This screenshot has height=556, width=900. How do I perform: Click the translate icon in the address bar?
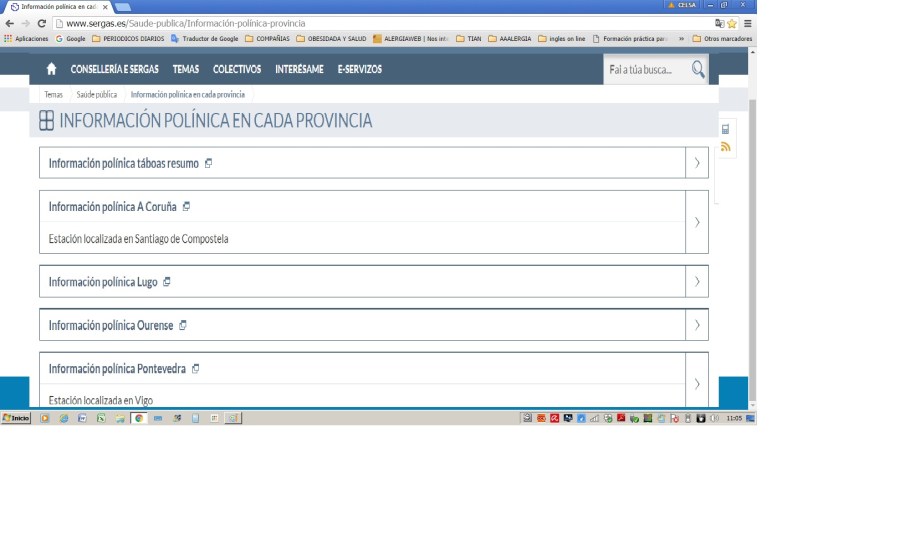(x=719, y=23)
